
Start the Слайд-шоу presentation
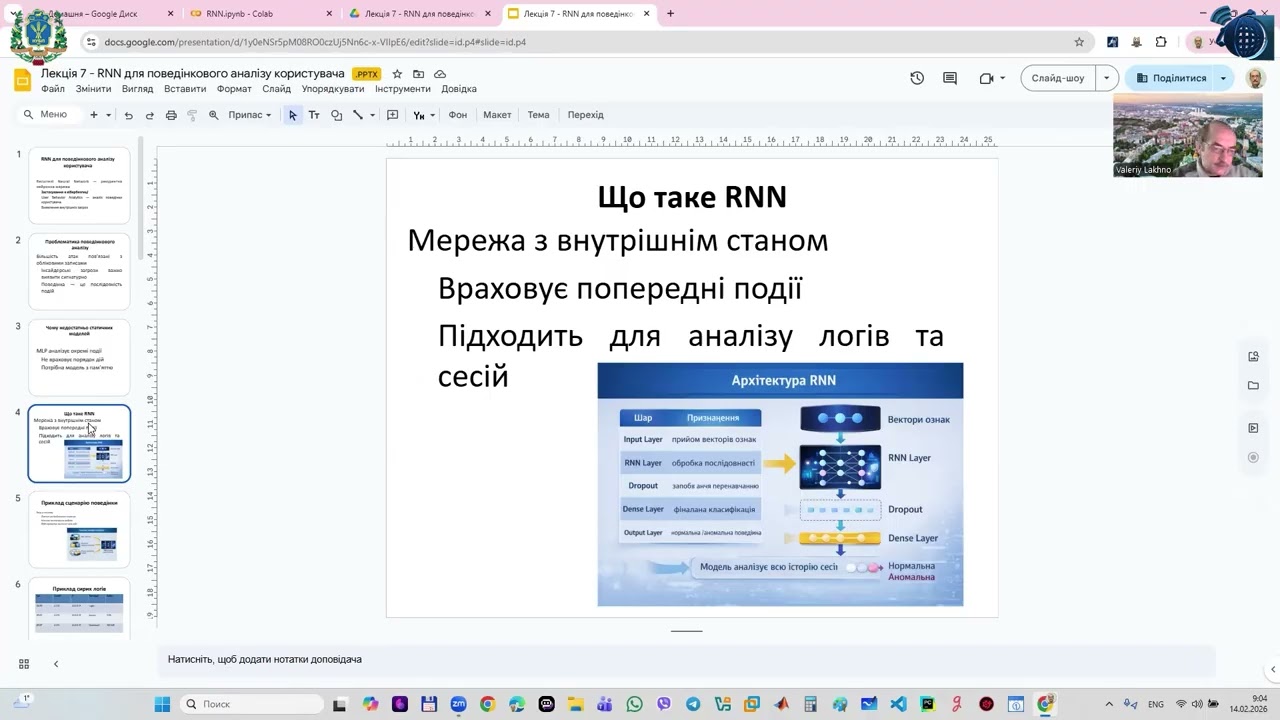tap(1058, 78)
